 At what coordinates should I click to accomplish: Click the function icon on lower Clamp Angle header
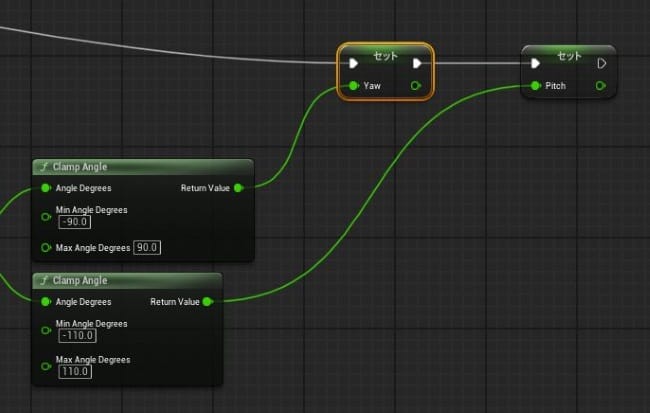point(44,281)
